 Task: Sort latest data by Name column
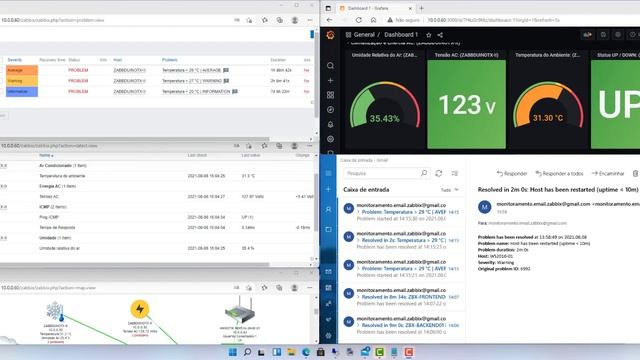[46, 155]
